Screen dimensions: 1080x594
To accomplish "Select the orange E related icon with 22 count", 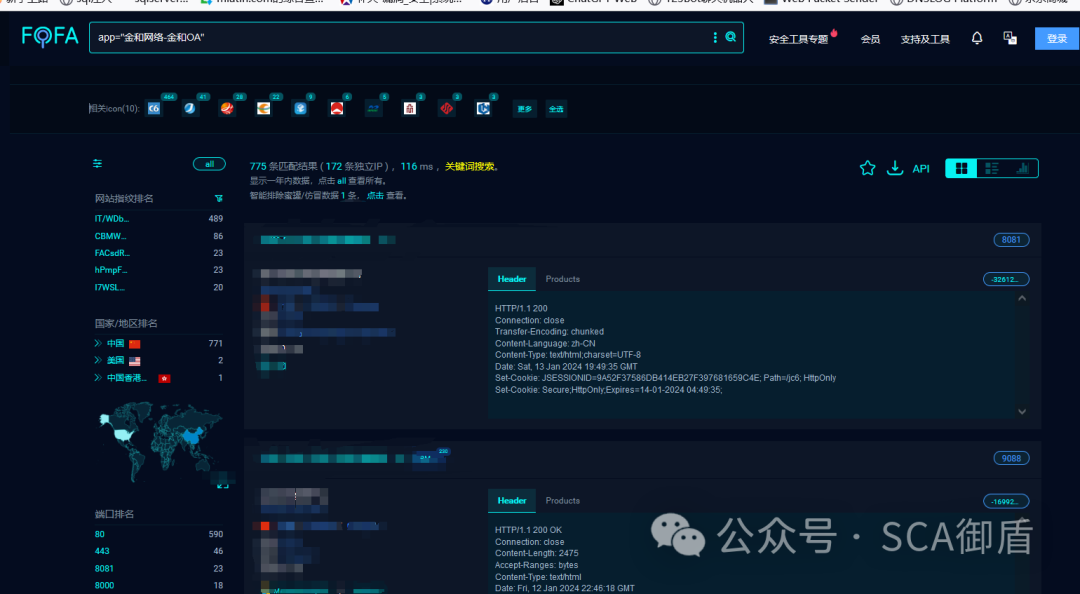I will tap(264, 108).
